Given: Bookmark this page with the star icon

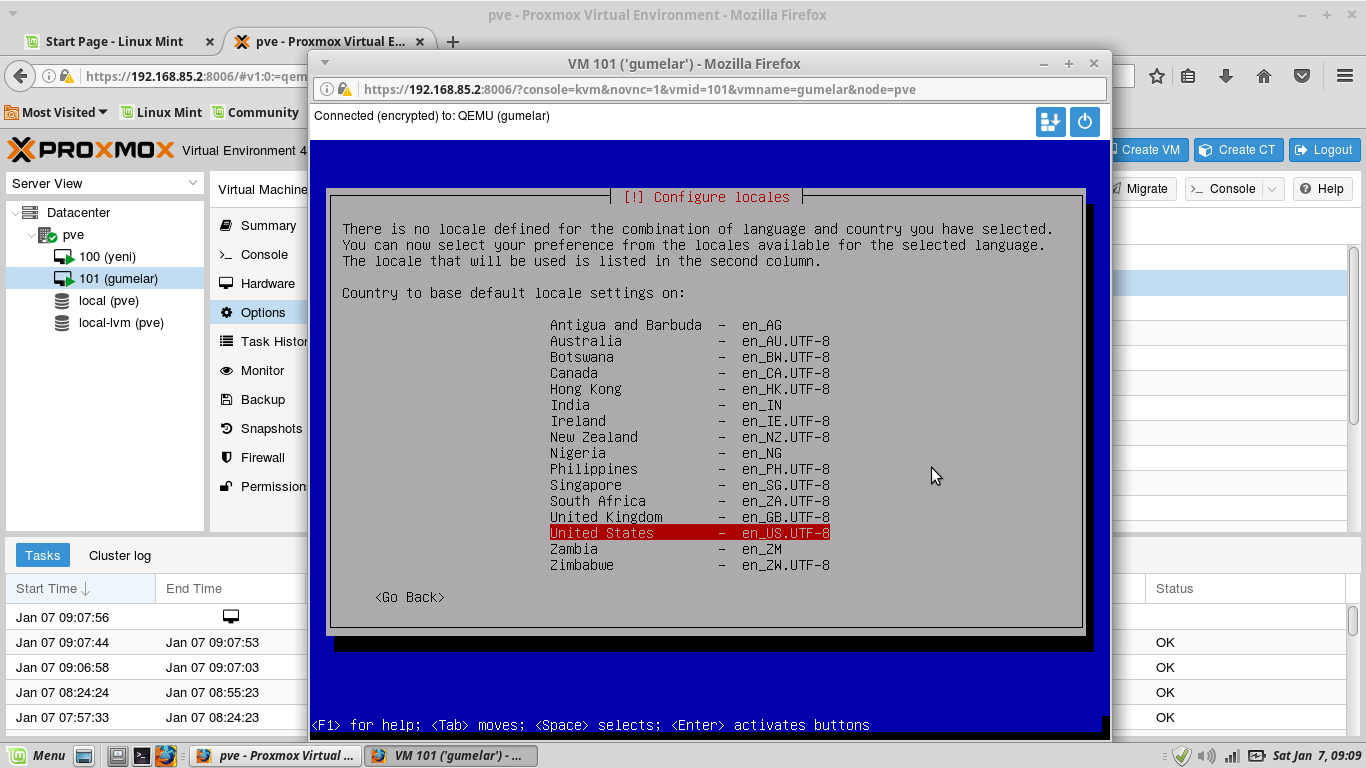Looking at the screenshot, I should tap(1157, 76).
